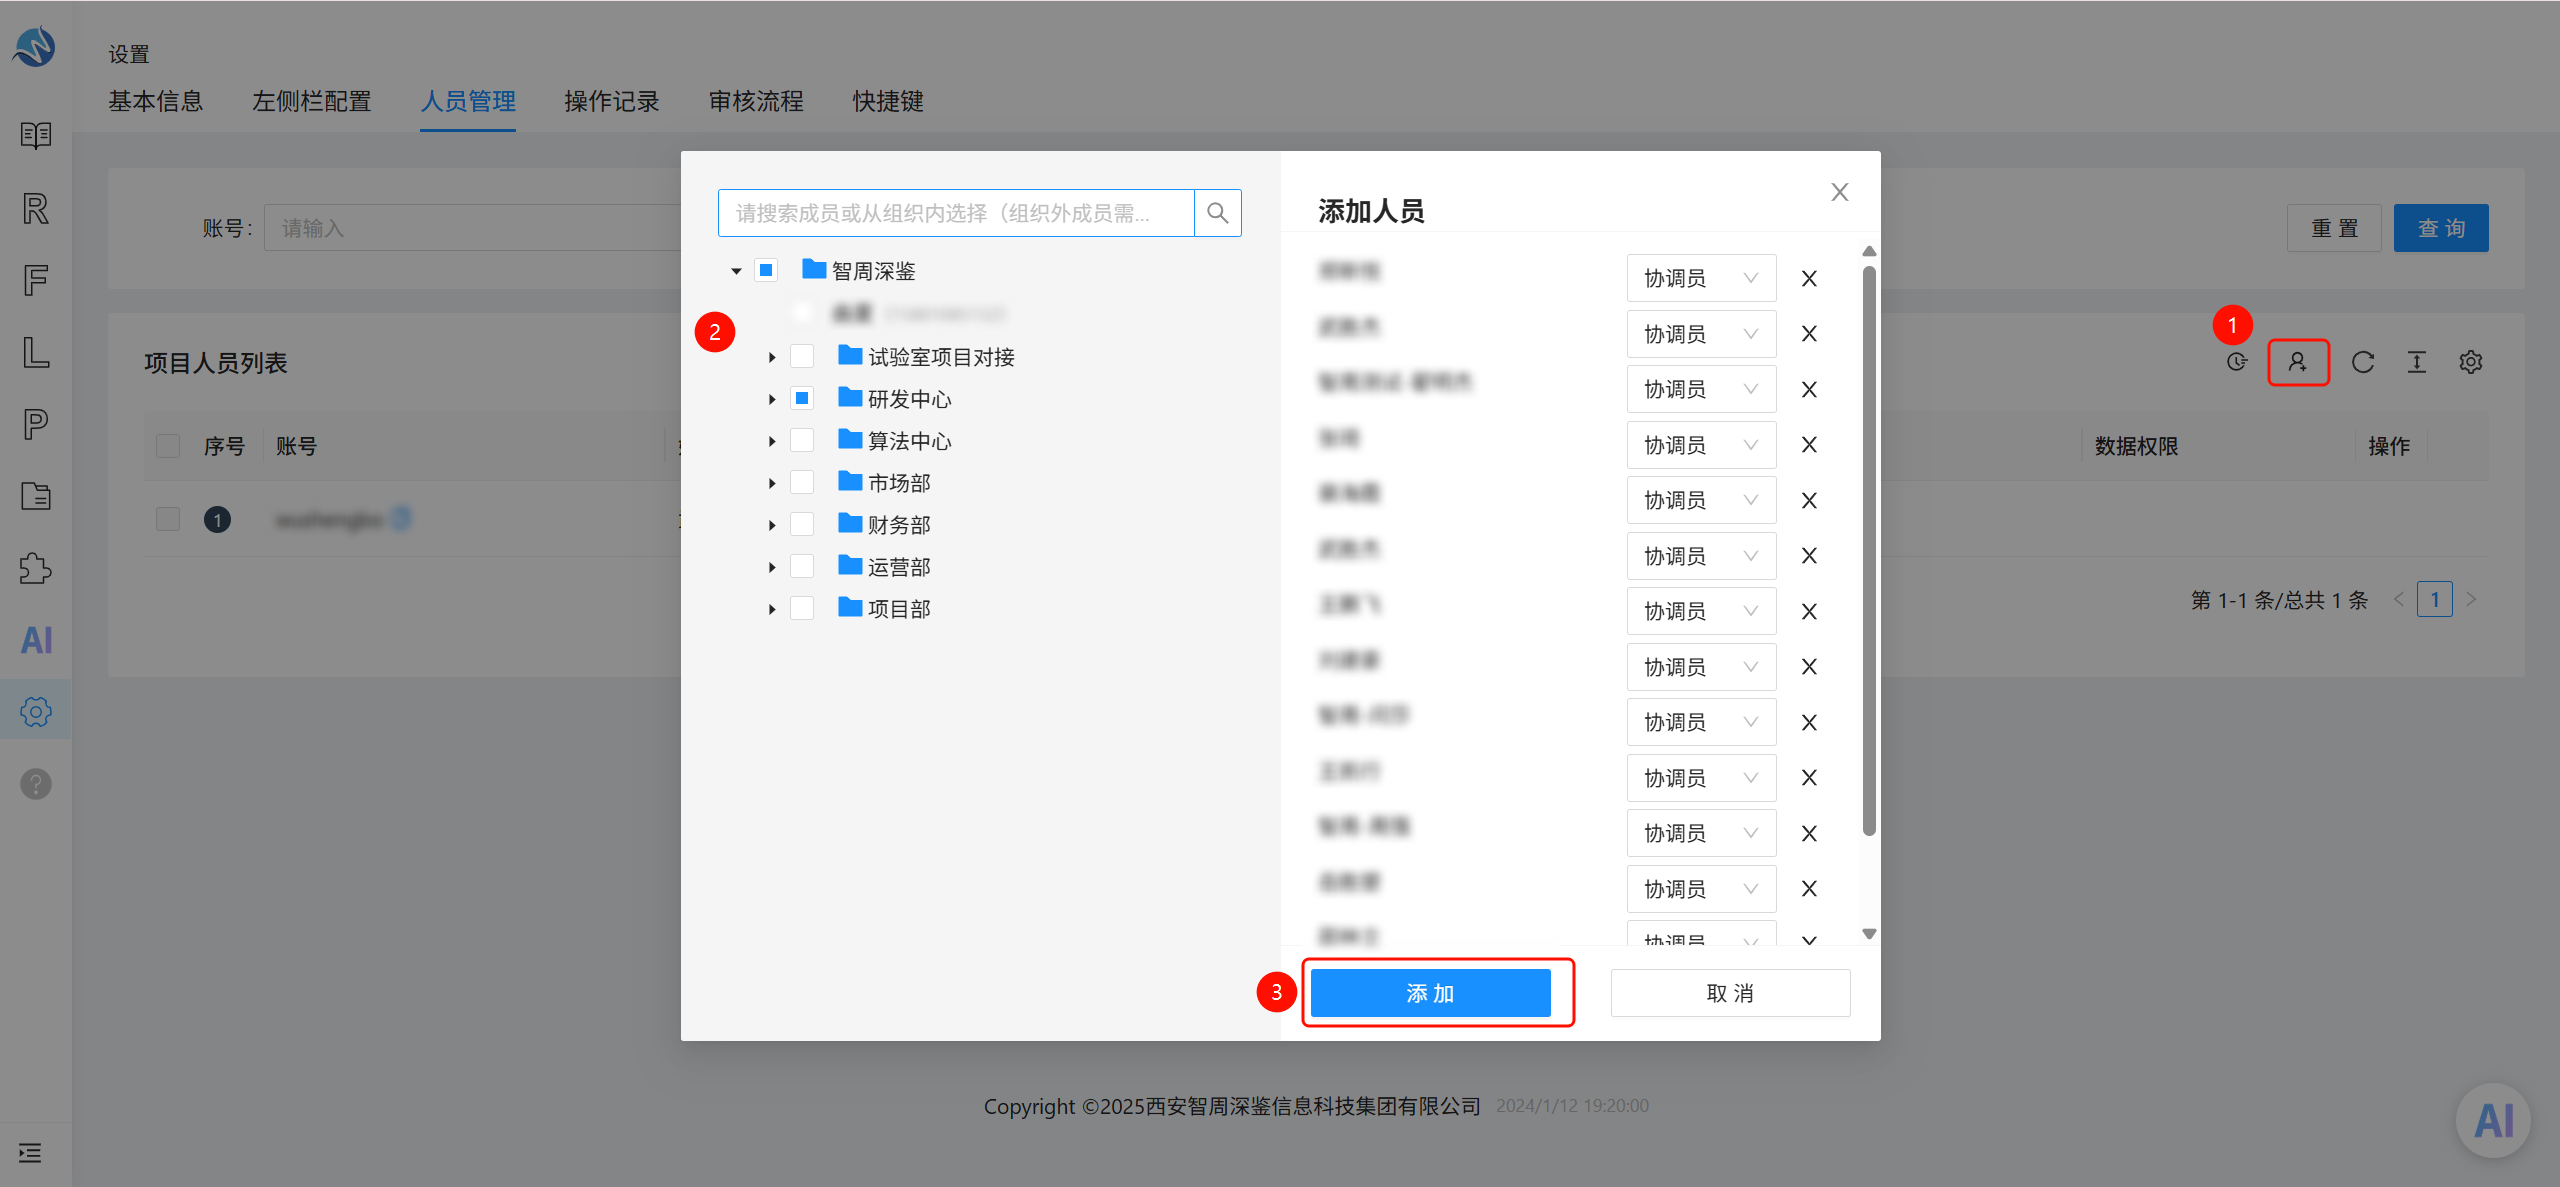
Task: Toggle the 智周深鉴 root checkbox
Action: [766, 270]
